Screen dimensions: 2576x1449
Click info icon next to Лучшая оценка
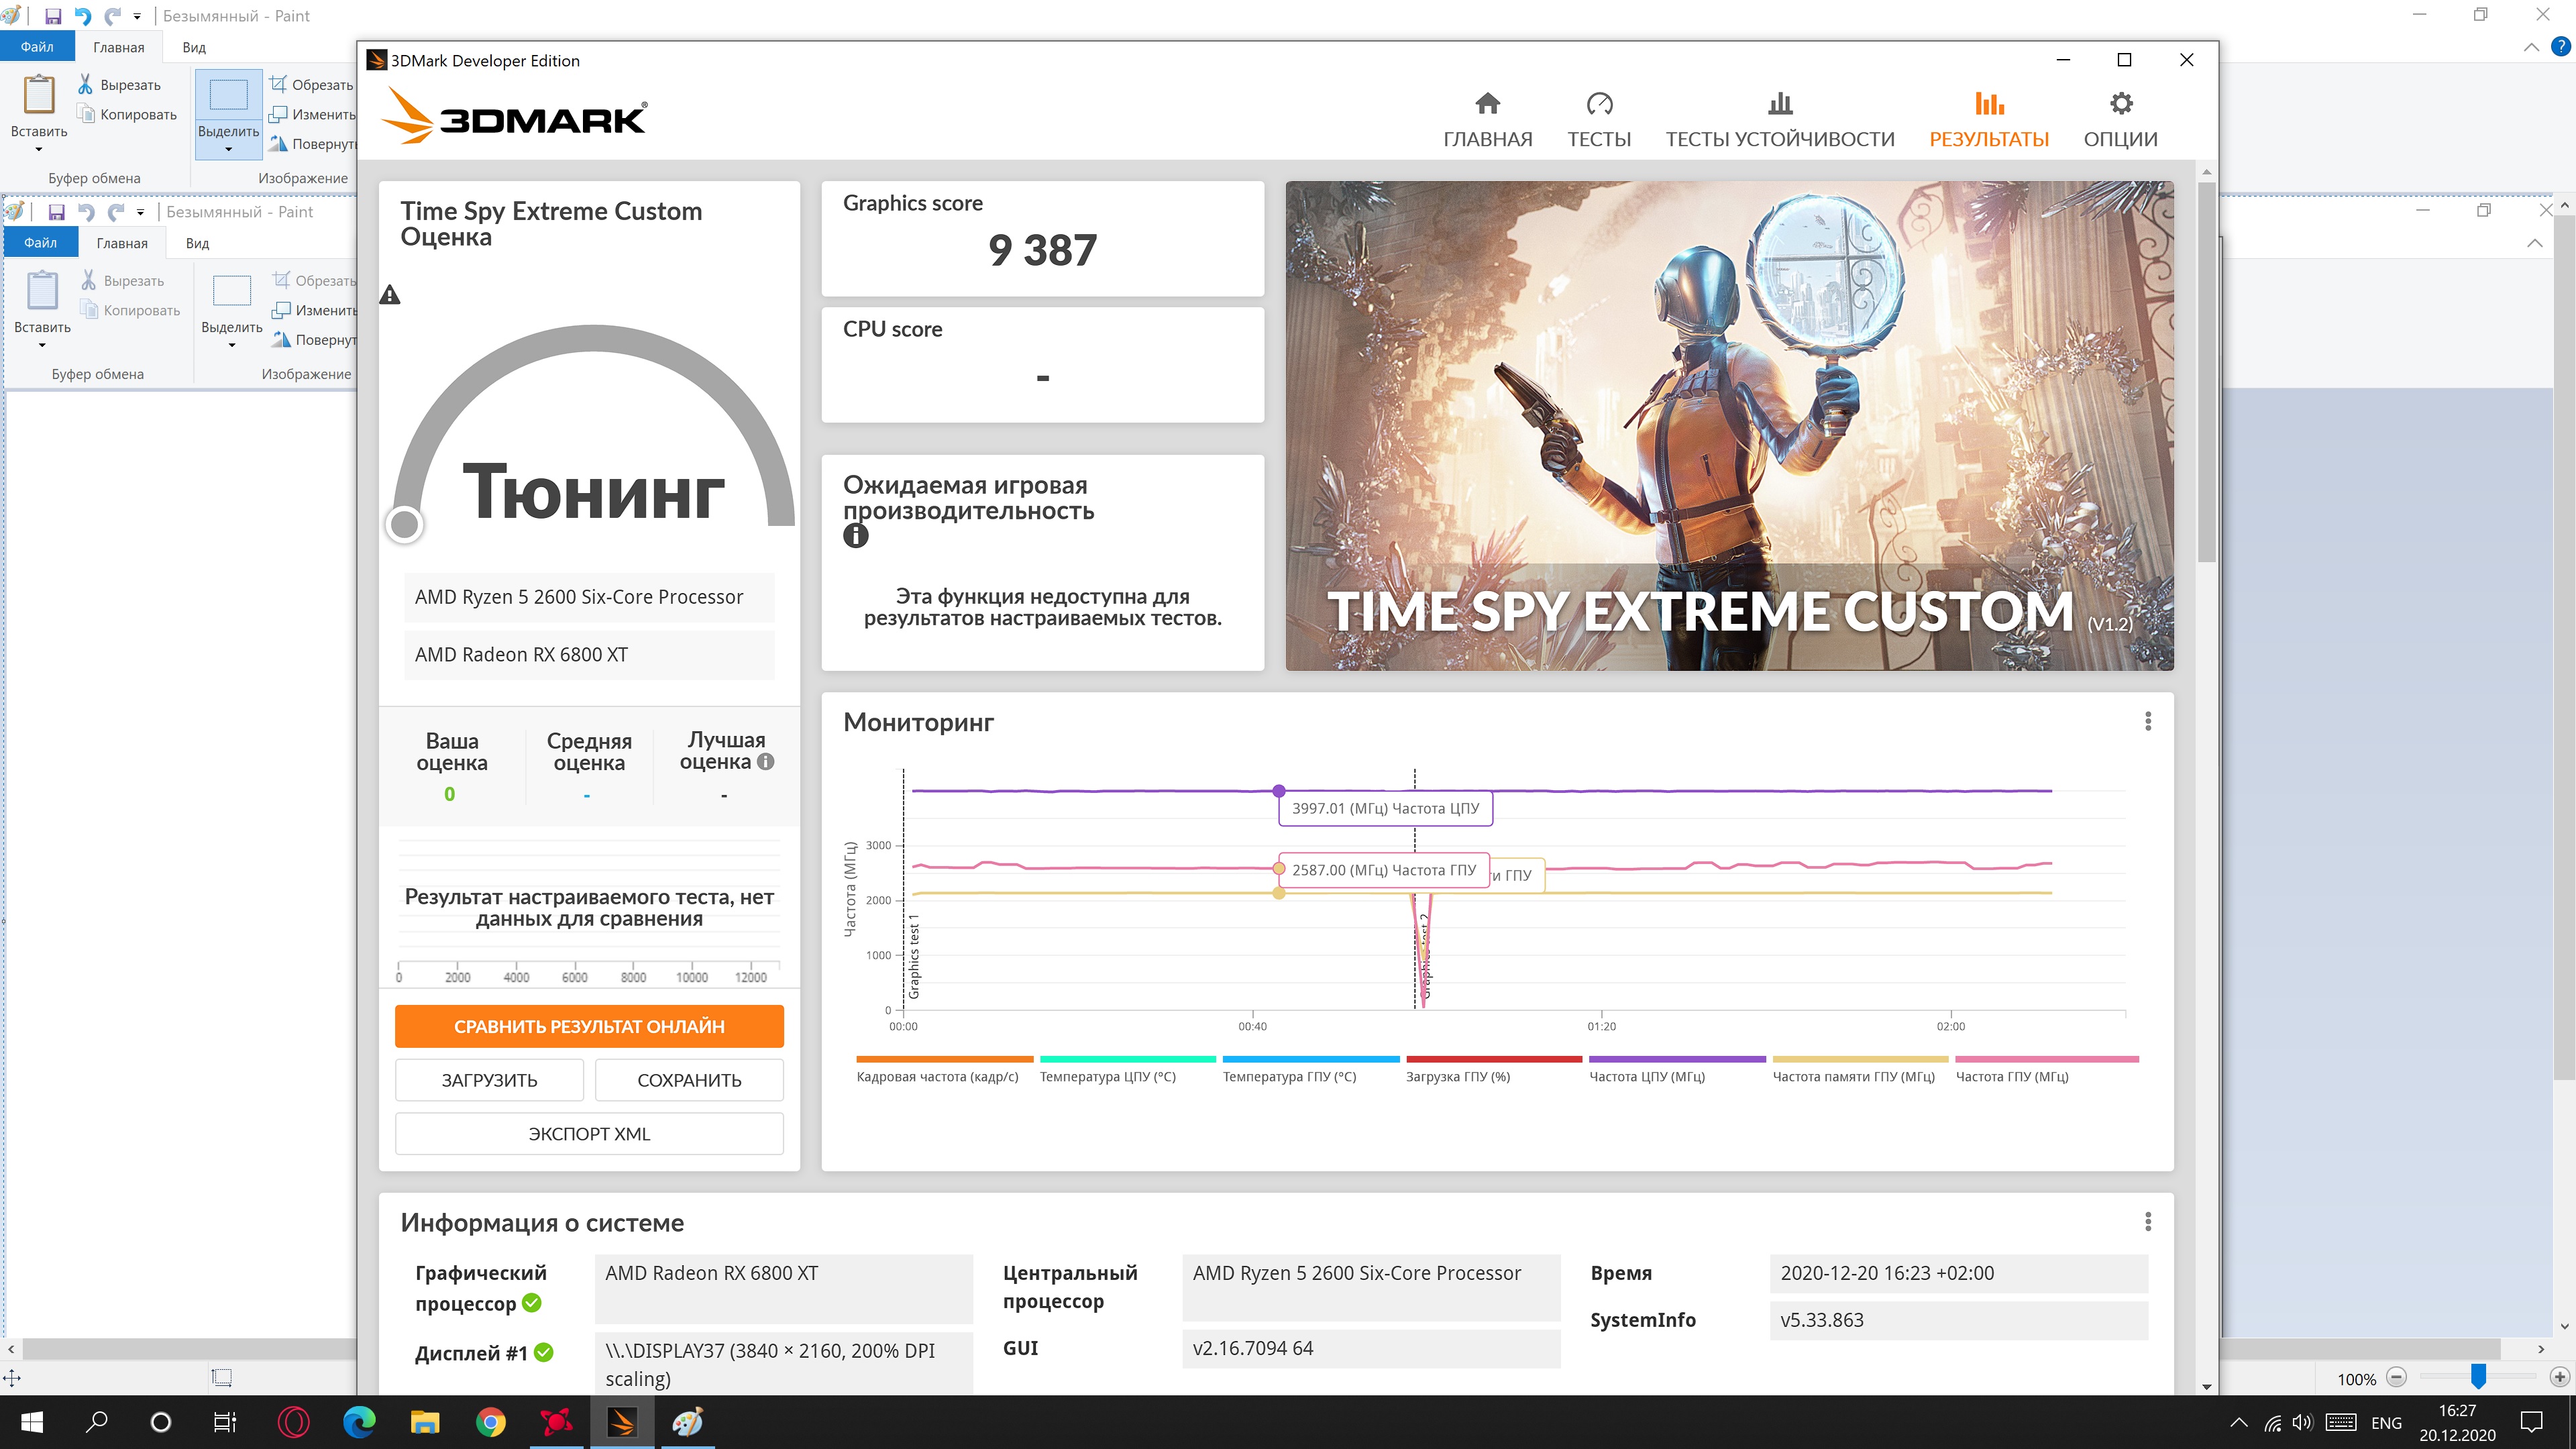click(x=766, y=762)
